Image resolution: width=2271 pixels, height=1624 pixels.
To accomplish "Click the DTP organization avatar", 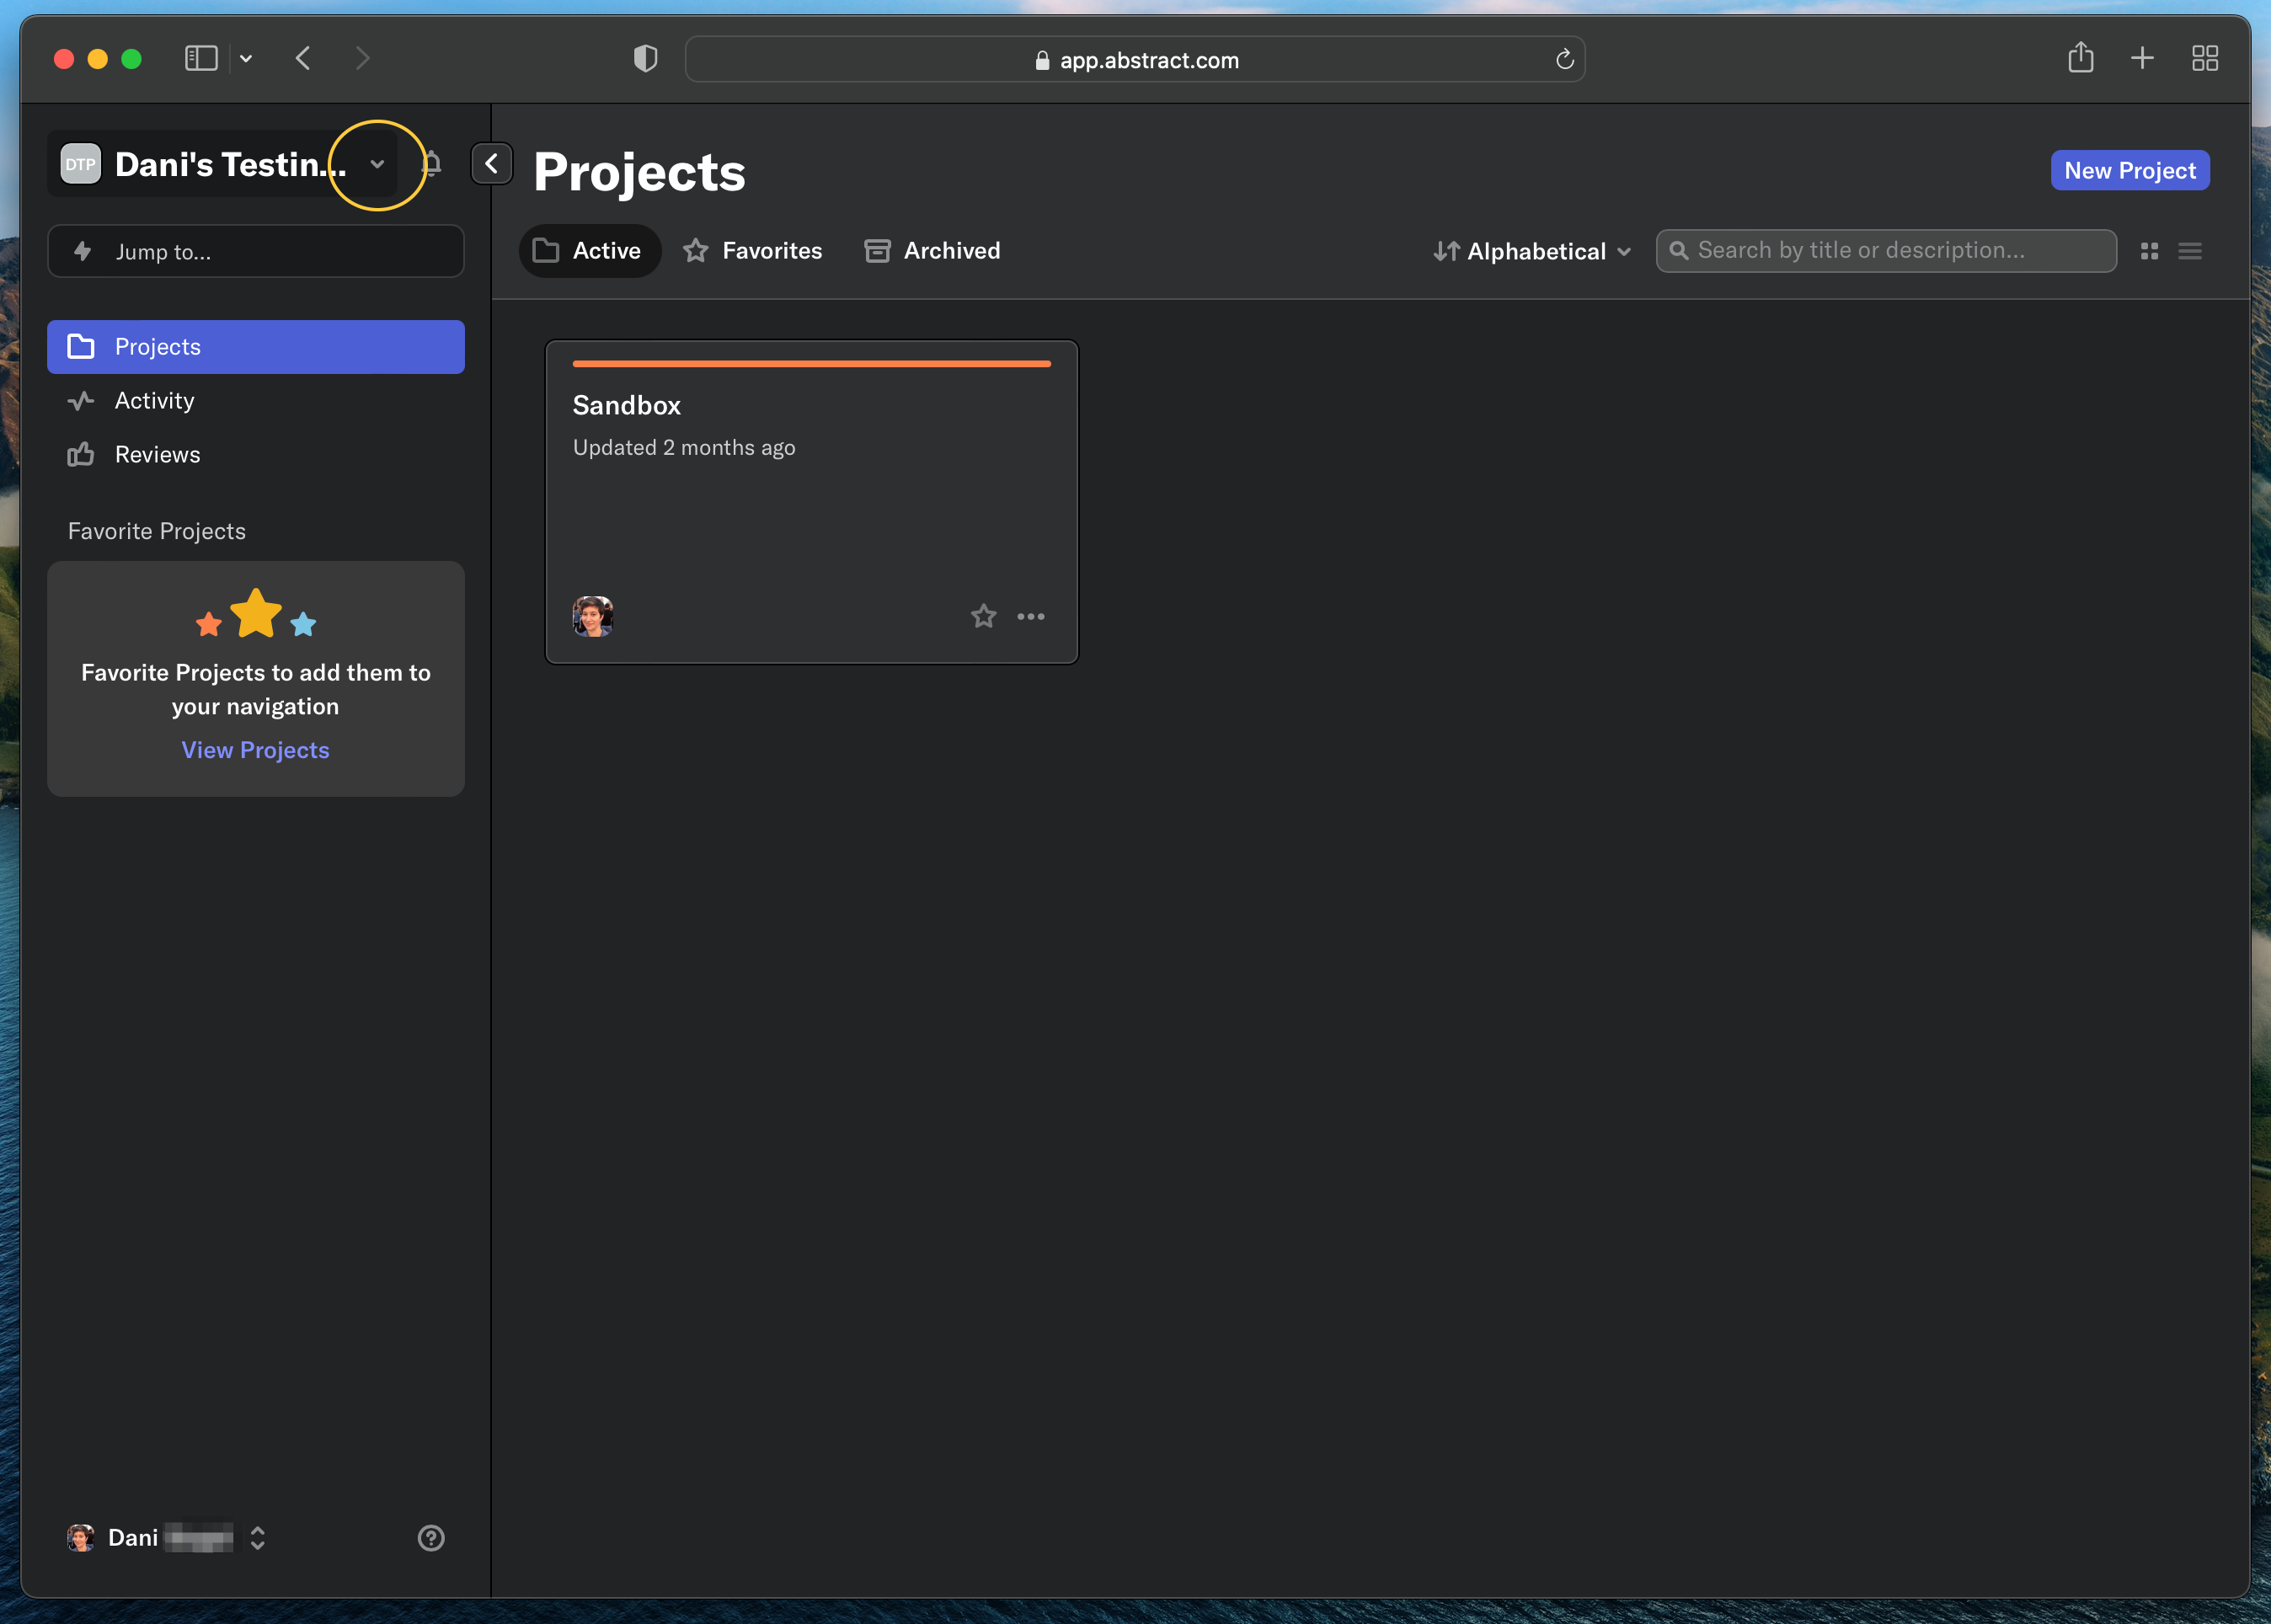I will click(x=81, y=164).
